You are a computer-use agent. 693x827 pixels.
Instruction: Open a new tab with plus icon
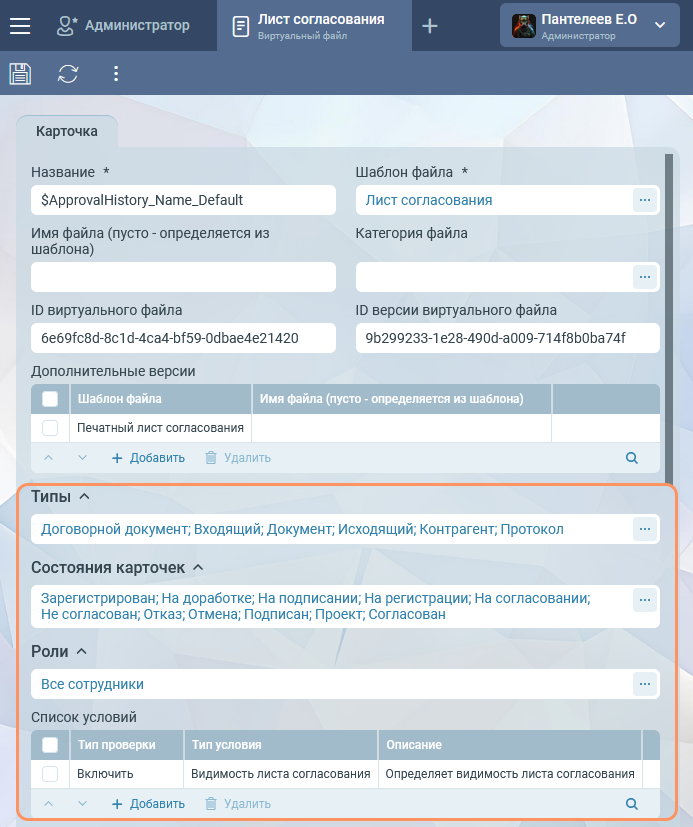(x=430, y=26)
